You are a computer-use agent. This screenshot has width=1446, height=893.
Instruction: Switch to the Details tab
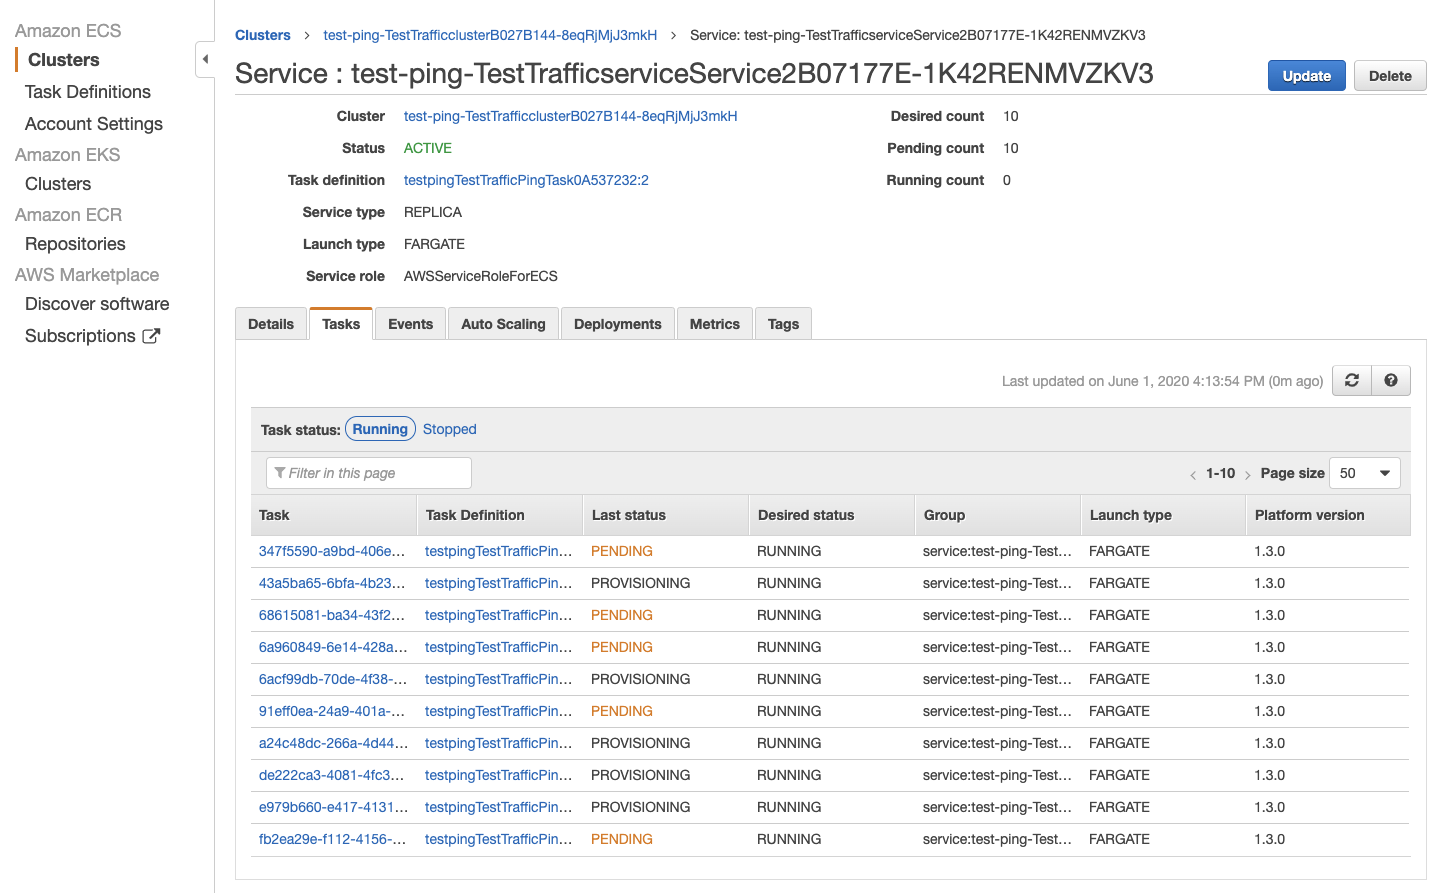271,324
